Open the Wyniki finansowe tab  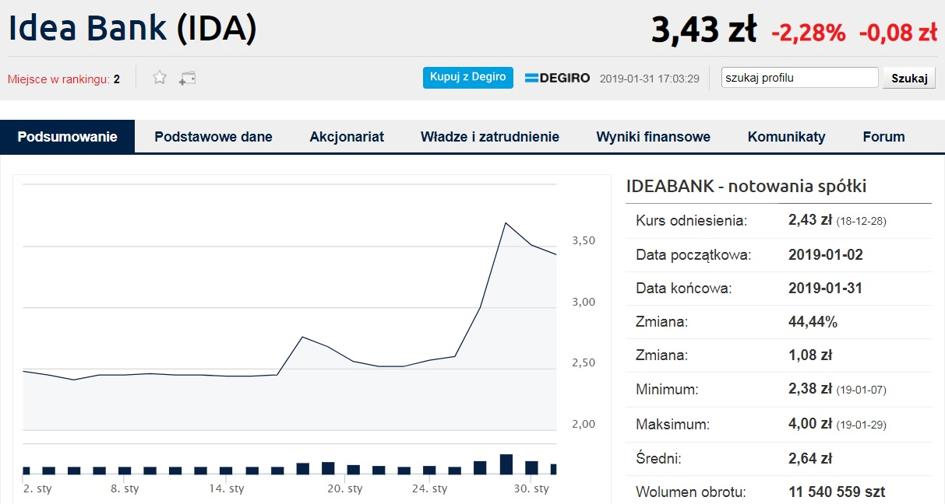tap(653, 137)
